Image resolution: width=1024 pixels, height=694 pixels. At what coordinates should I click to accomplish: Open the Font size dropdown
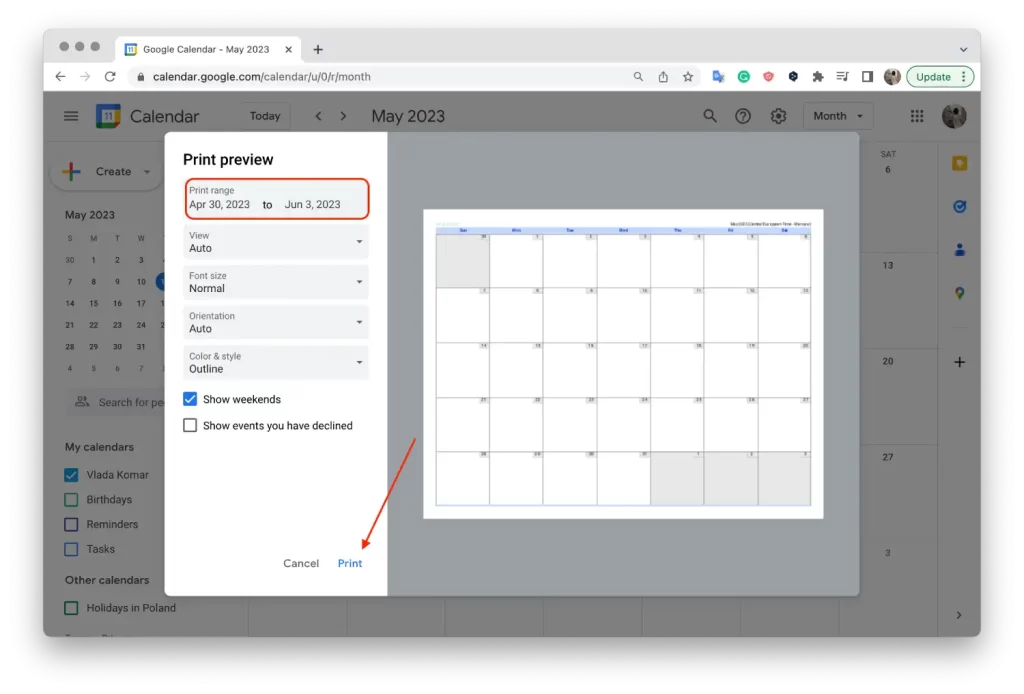pyautogui.click(x=276, y=282)
